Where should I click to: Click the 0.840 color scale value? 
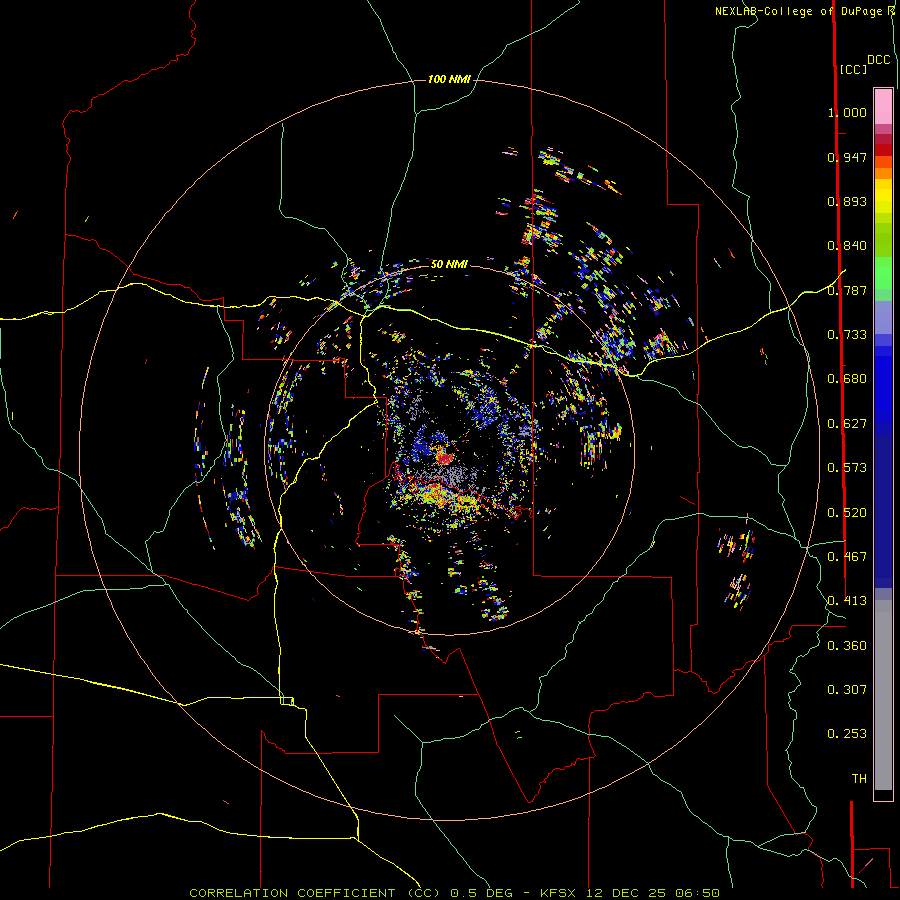847,246
